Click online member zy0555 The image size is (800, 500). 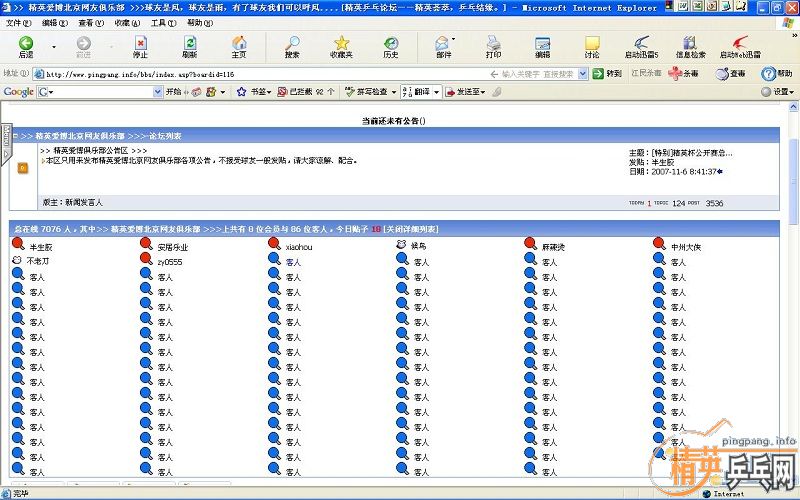click(170, 262)
